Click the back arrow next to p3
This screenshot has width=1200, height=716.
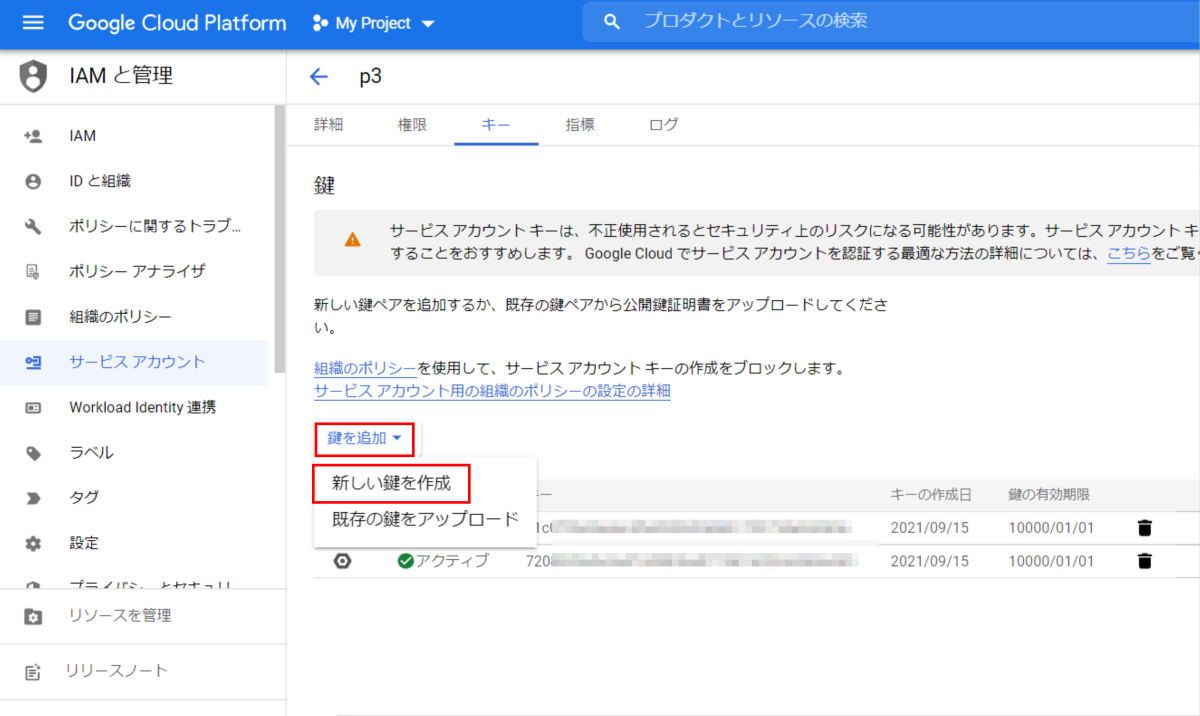319,76
